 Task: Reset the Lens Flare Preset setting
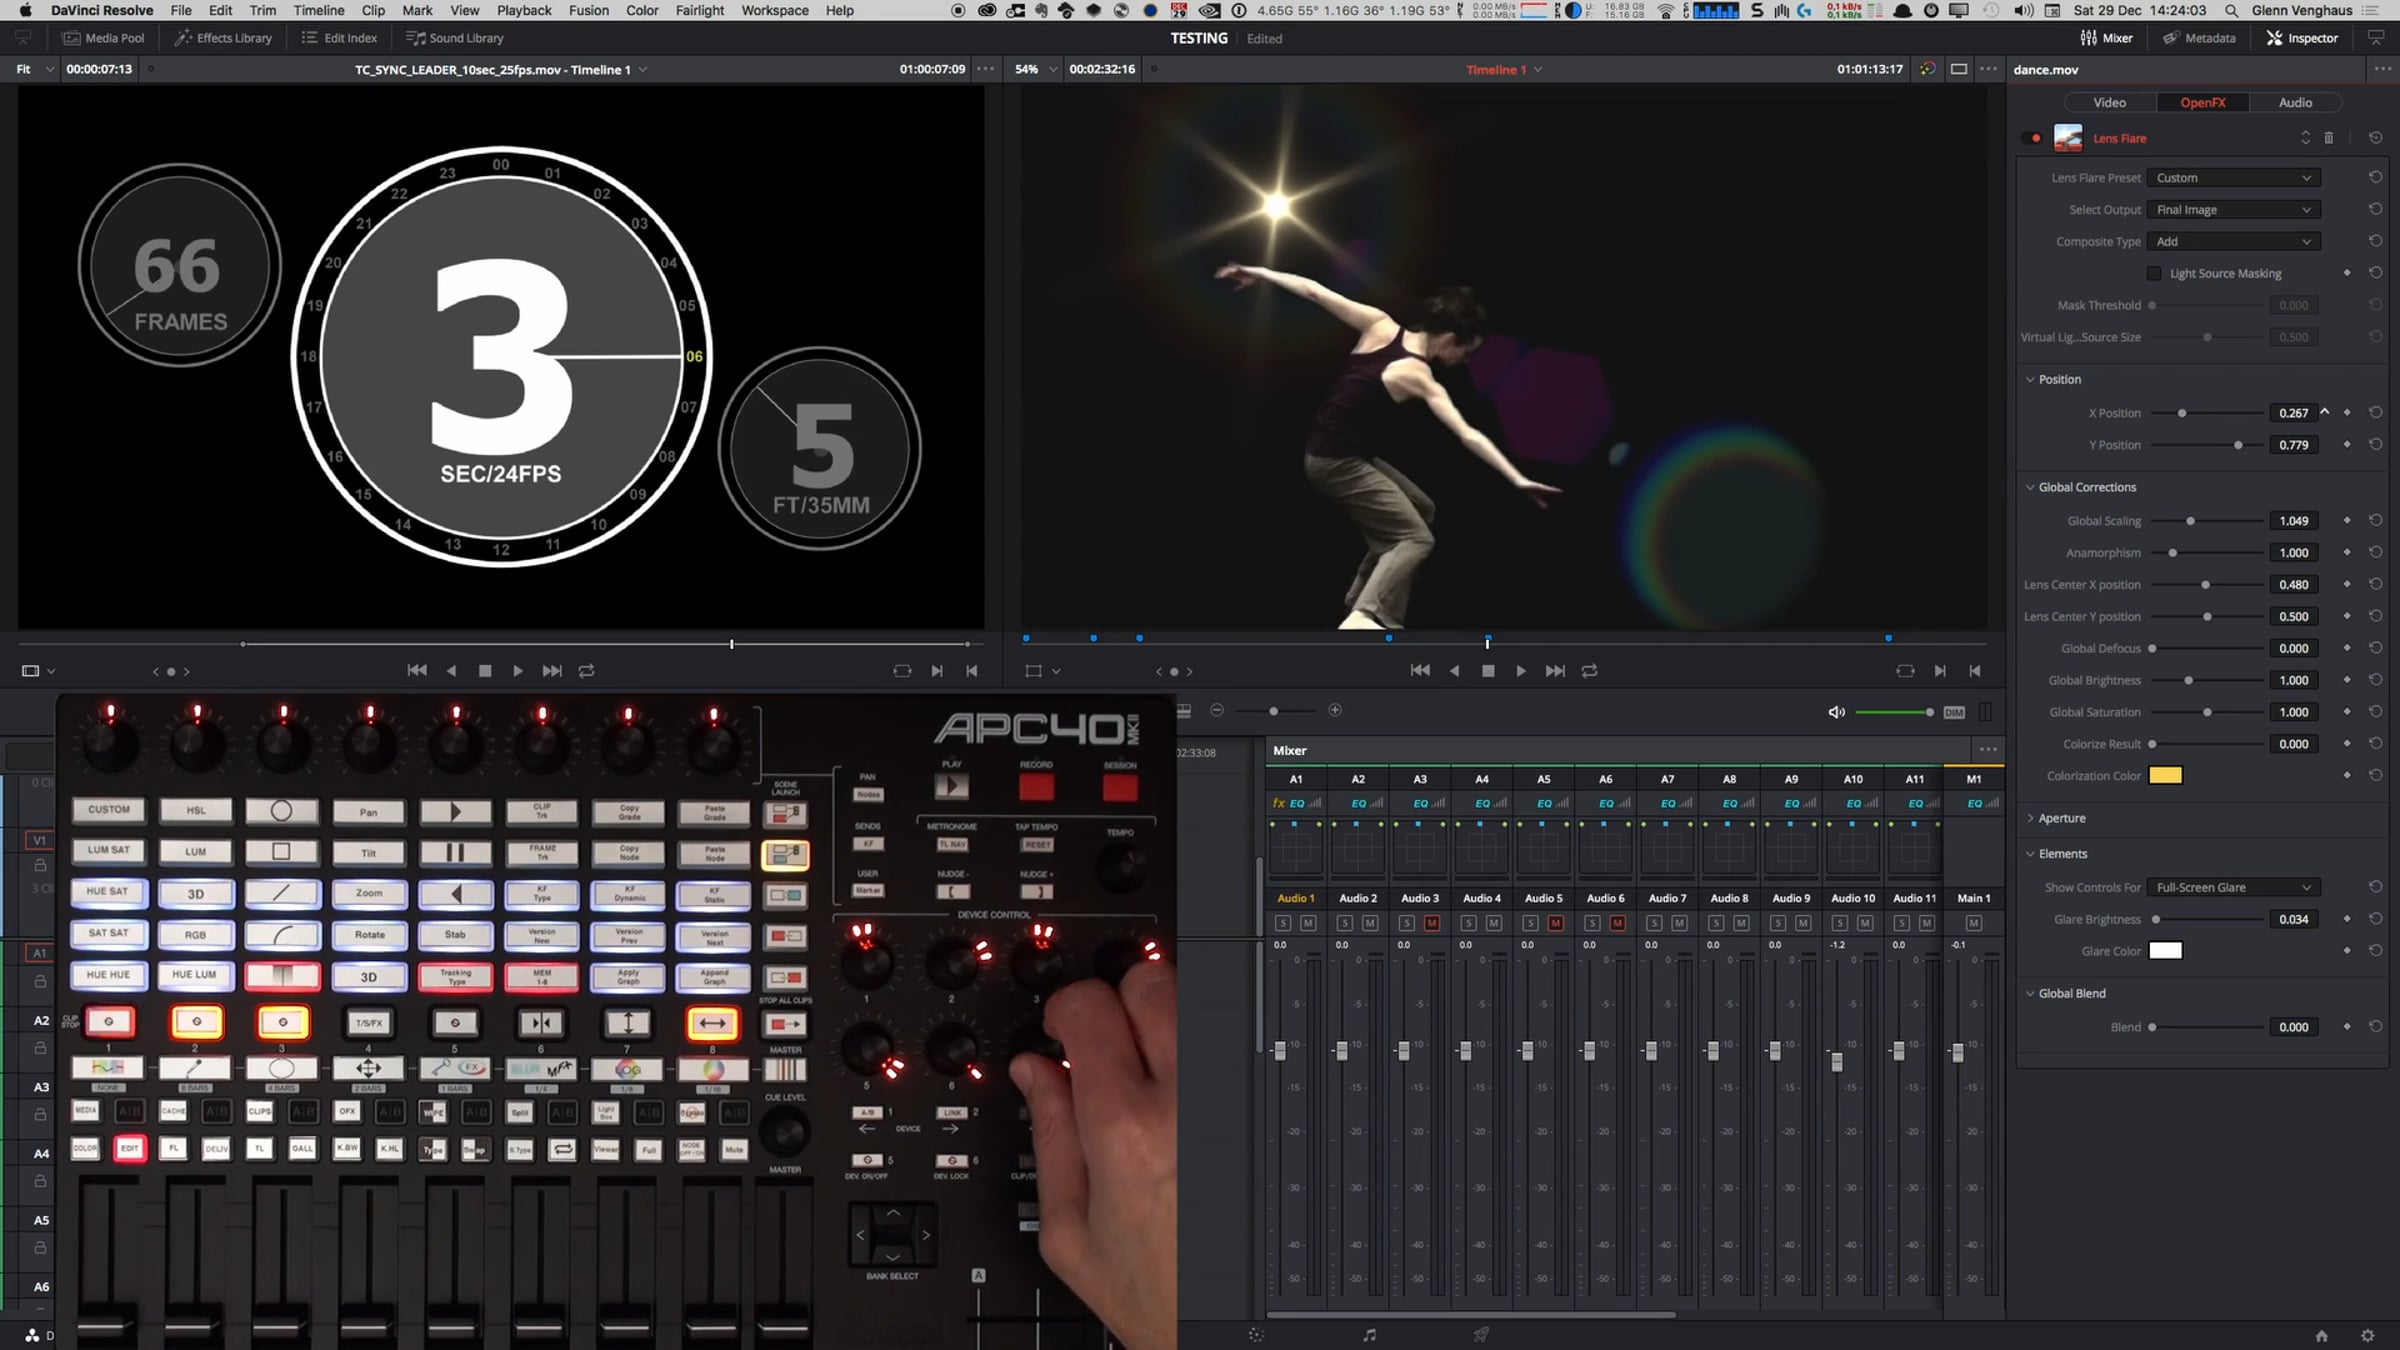[2375, 177]
